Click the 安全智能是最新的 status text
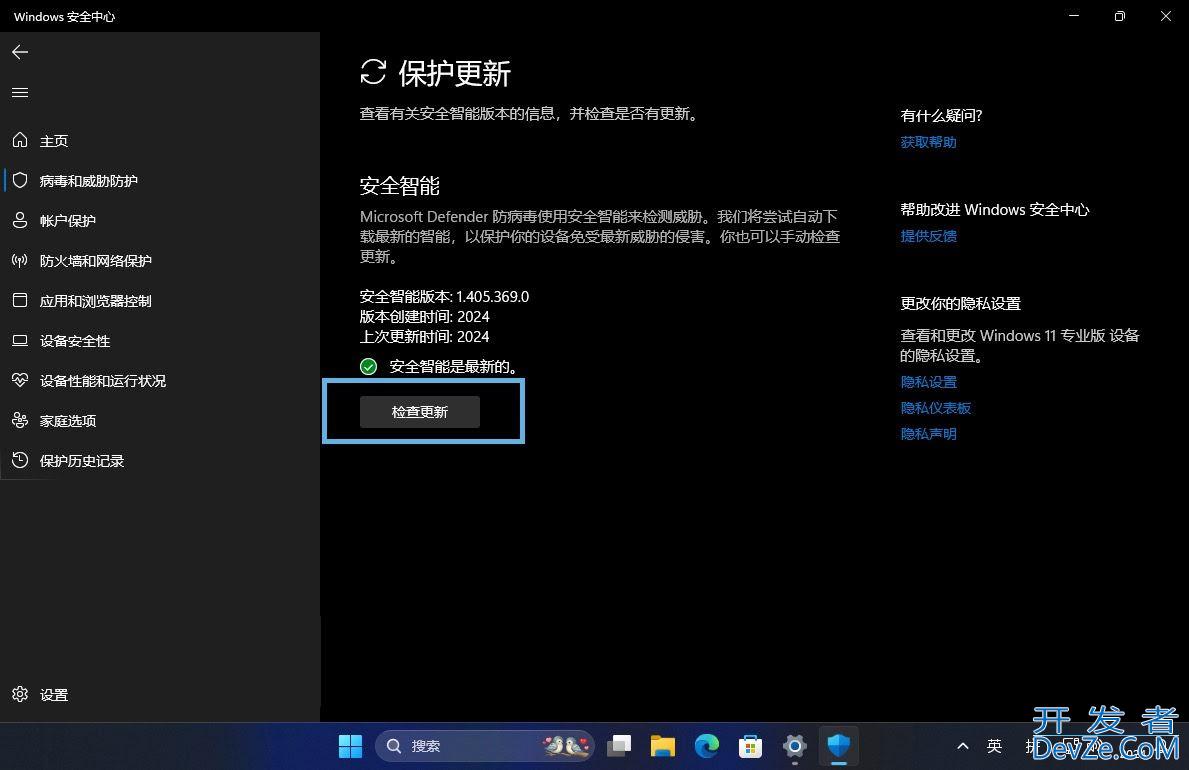The height and width of the screenshot is (770, 1189). point(453,367)
